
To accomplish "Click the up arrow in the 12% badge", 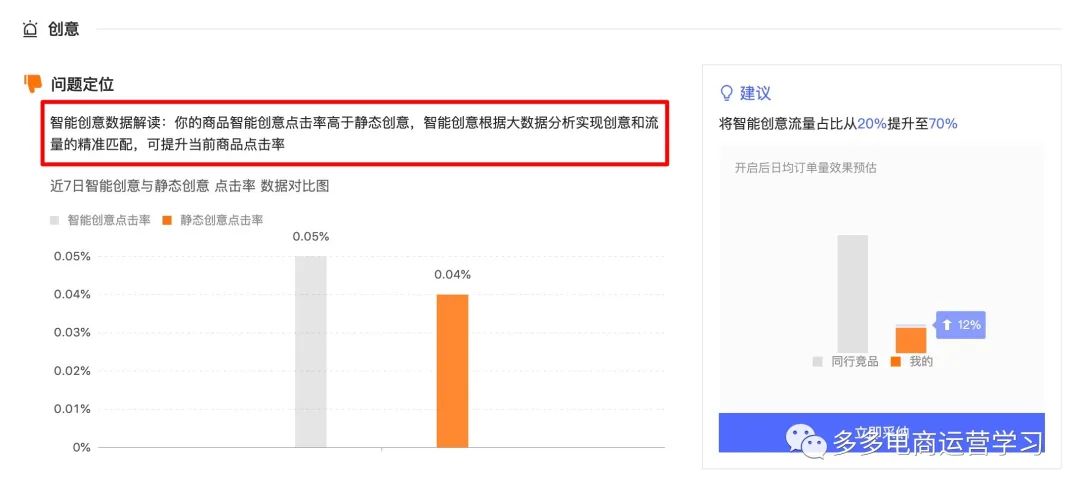I will tap(946, 324).
